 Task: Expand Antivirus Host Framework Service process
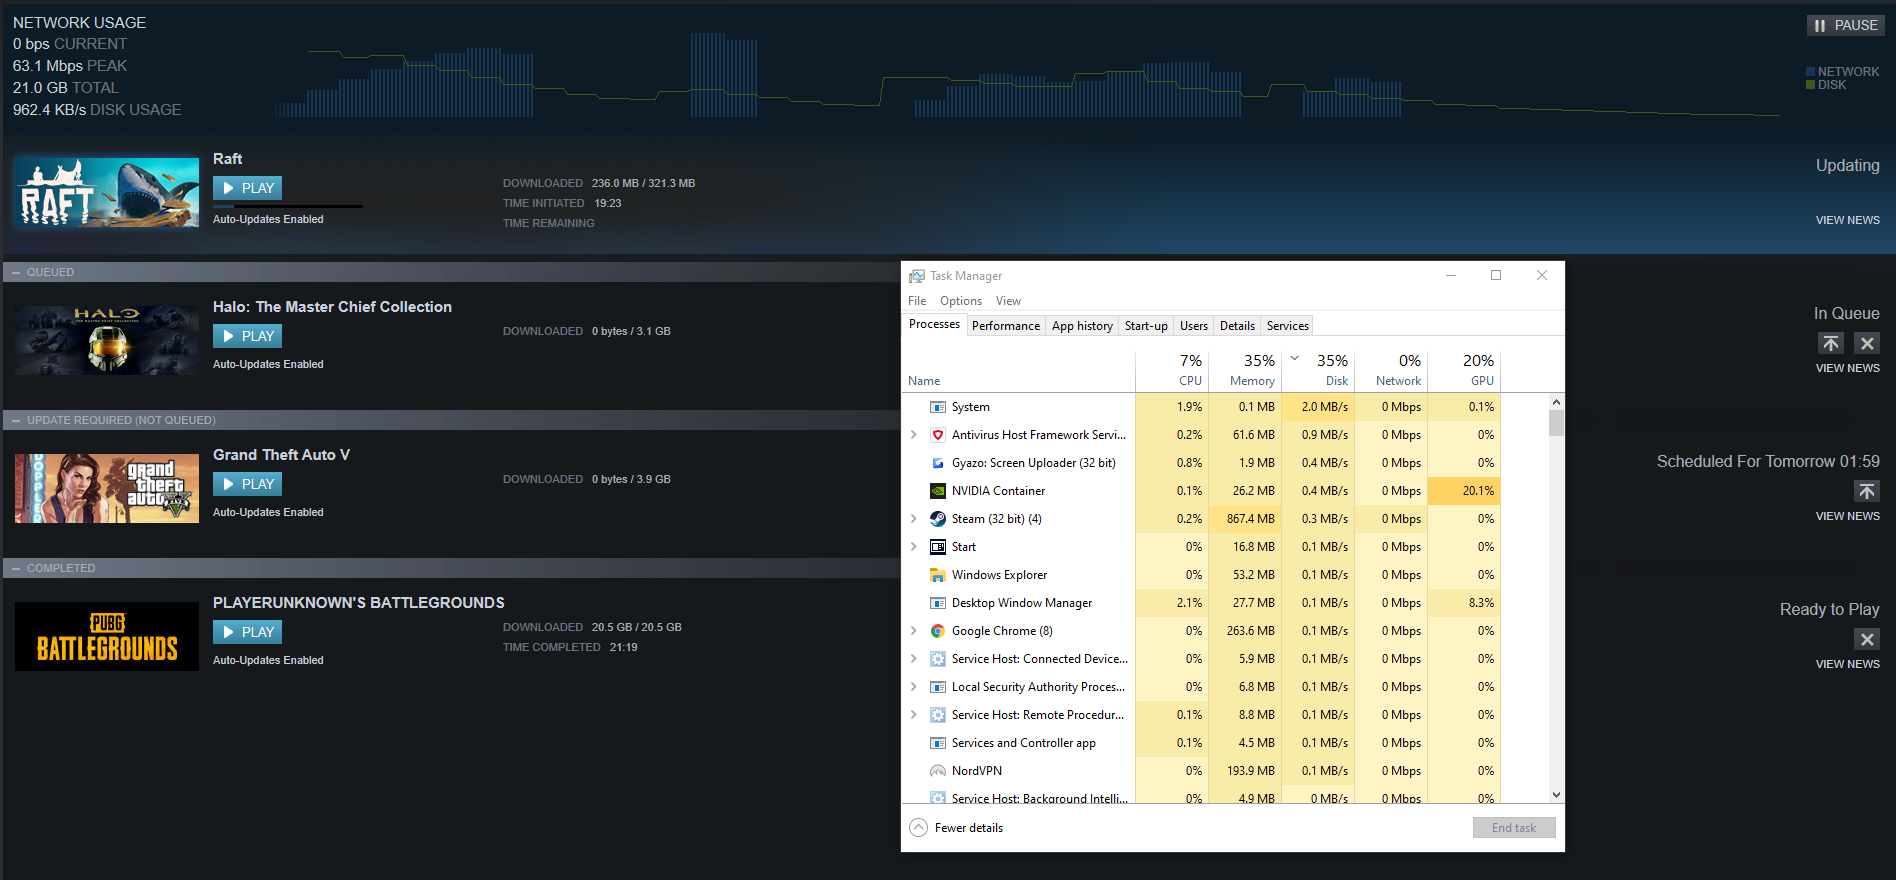913,435
